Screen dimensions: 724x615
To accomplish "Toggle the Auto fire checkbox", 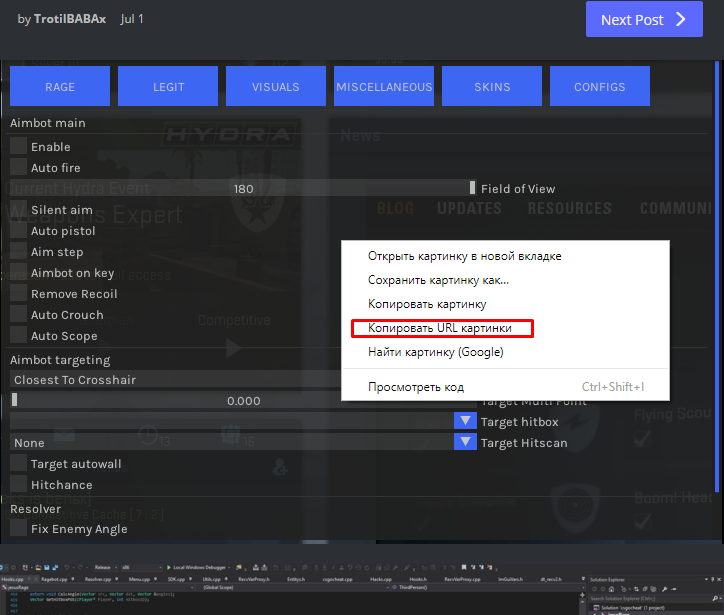I will click(18, 167).
